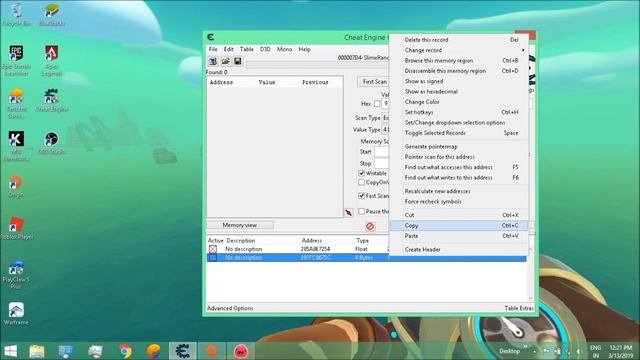The width and height of the screenshot is (640, 360).
Task: Click the Stop address field
Action: (382, 163)
